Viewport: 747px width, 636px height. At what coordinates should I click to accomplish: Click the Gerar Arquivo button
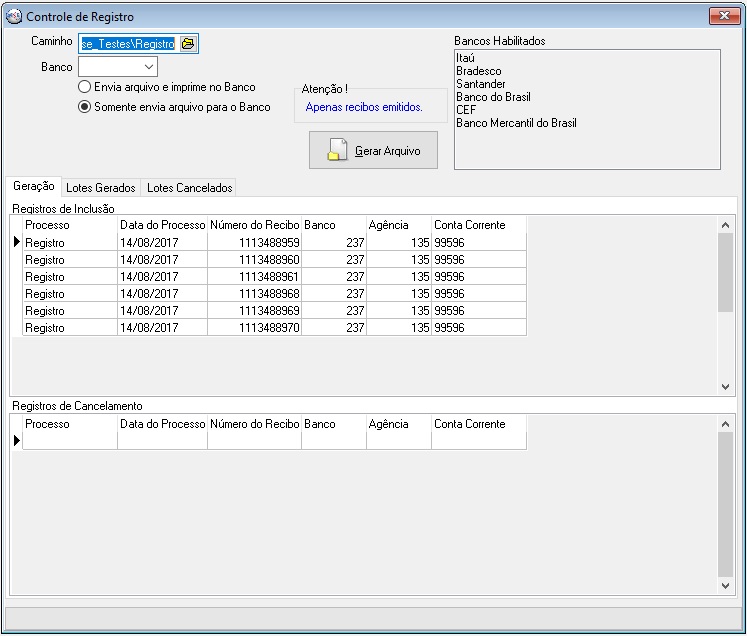coord(373,151)
